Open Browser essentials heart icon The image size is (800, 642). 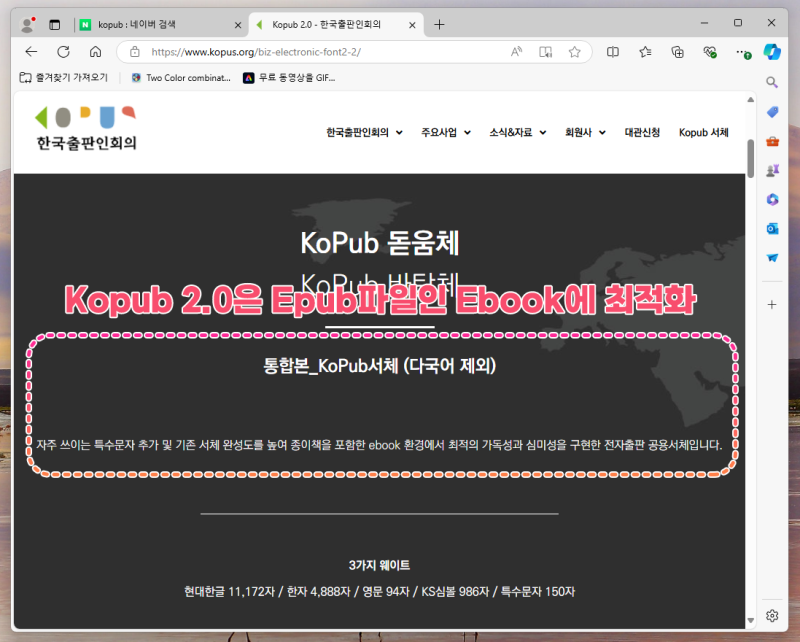pyautogui.click(x=710, y=52)
